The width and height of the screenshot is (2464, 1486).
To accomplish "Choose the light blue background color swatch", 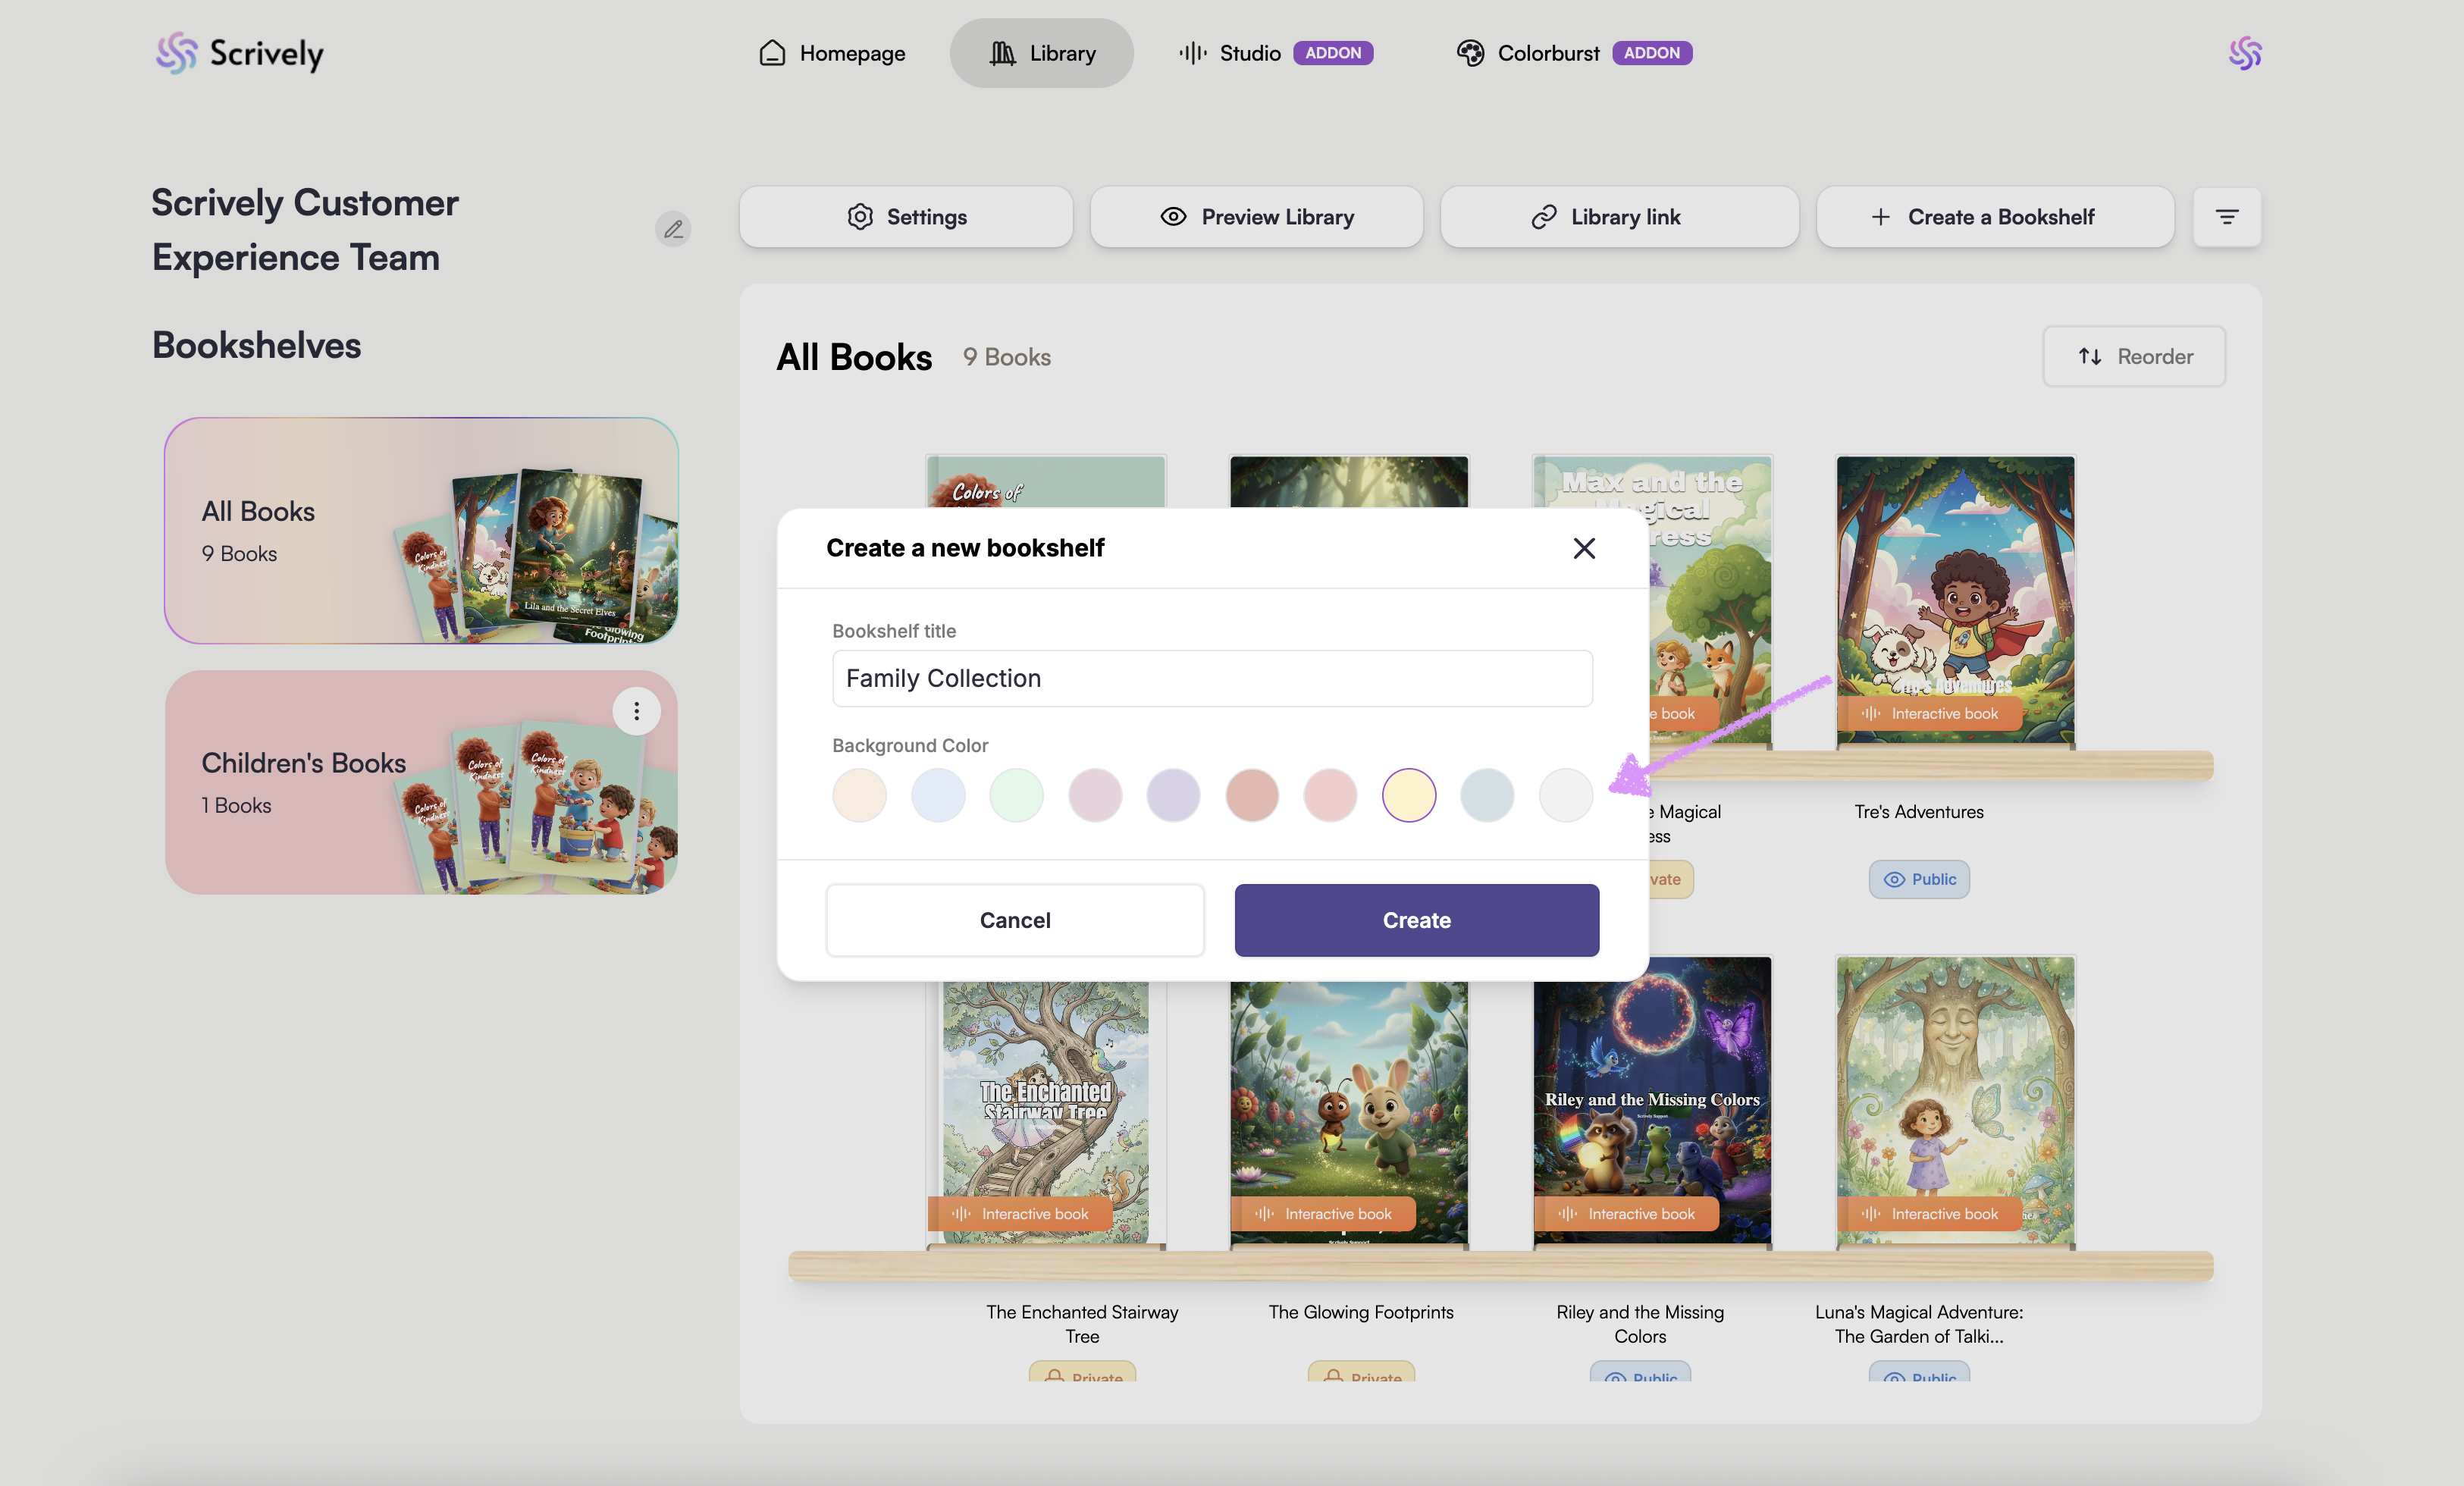I will click(938, 795).
